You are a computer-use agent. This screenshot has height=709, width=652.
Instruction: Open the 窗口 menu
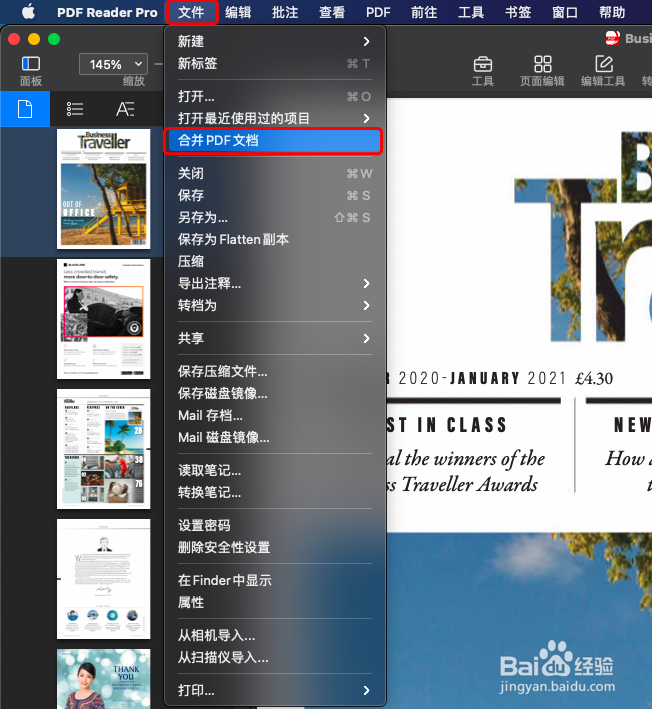pos(565,12)
